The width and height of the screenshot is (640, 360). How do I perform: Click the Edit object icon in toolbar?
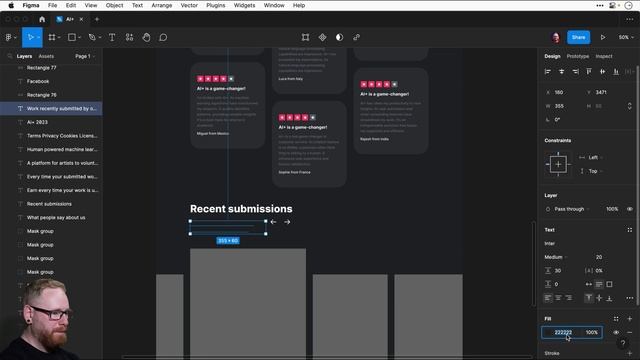click(305, 38)
